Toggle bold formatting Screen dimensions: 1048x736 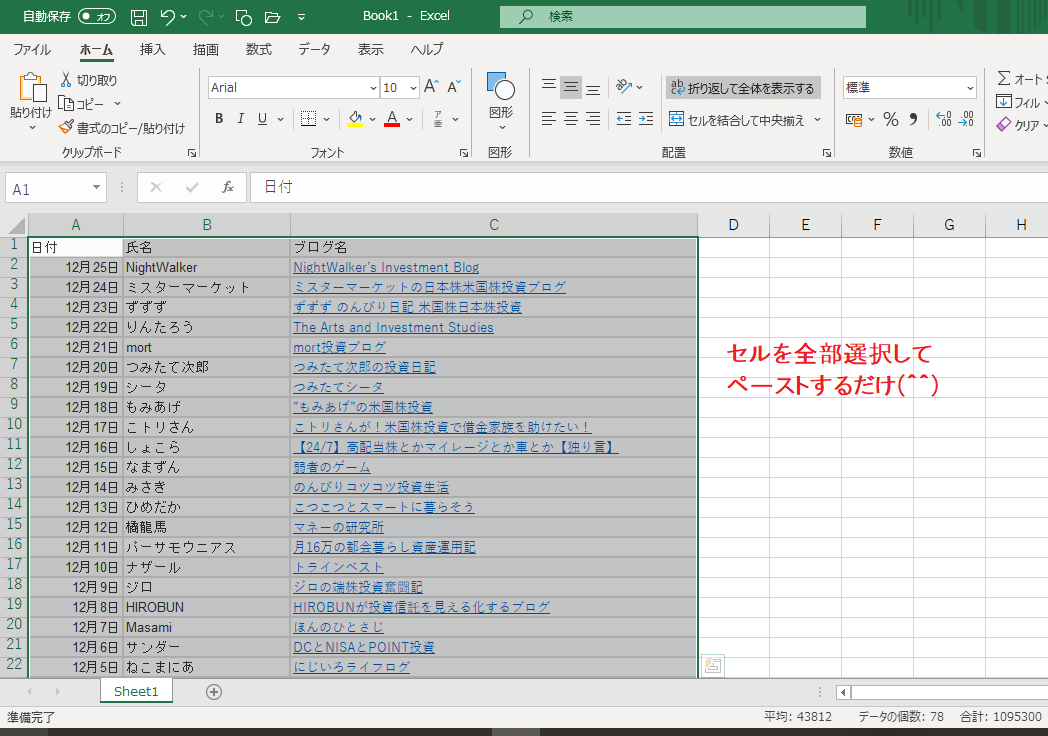(x=219, y=119)
